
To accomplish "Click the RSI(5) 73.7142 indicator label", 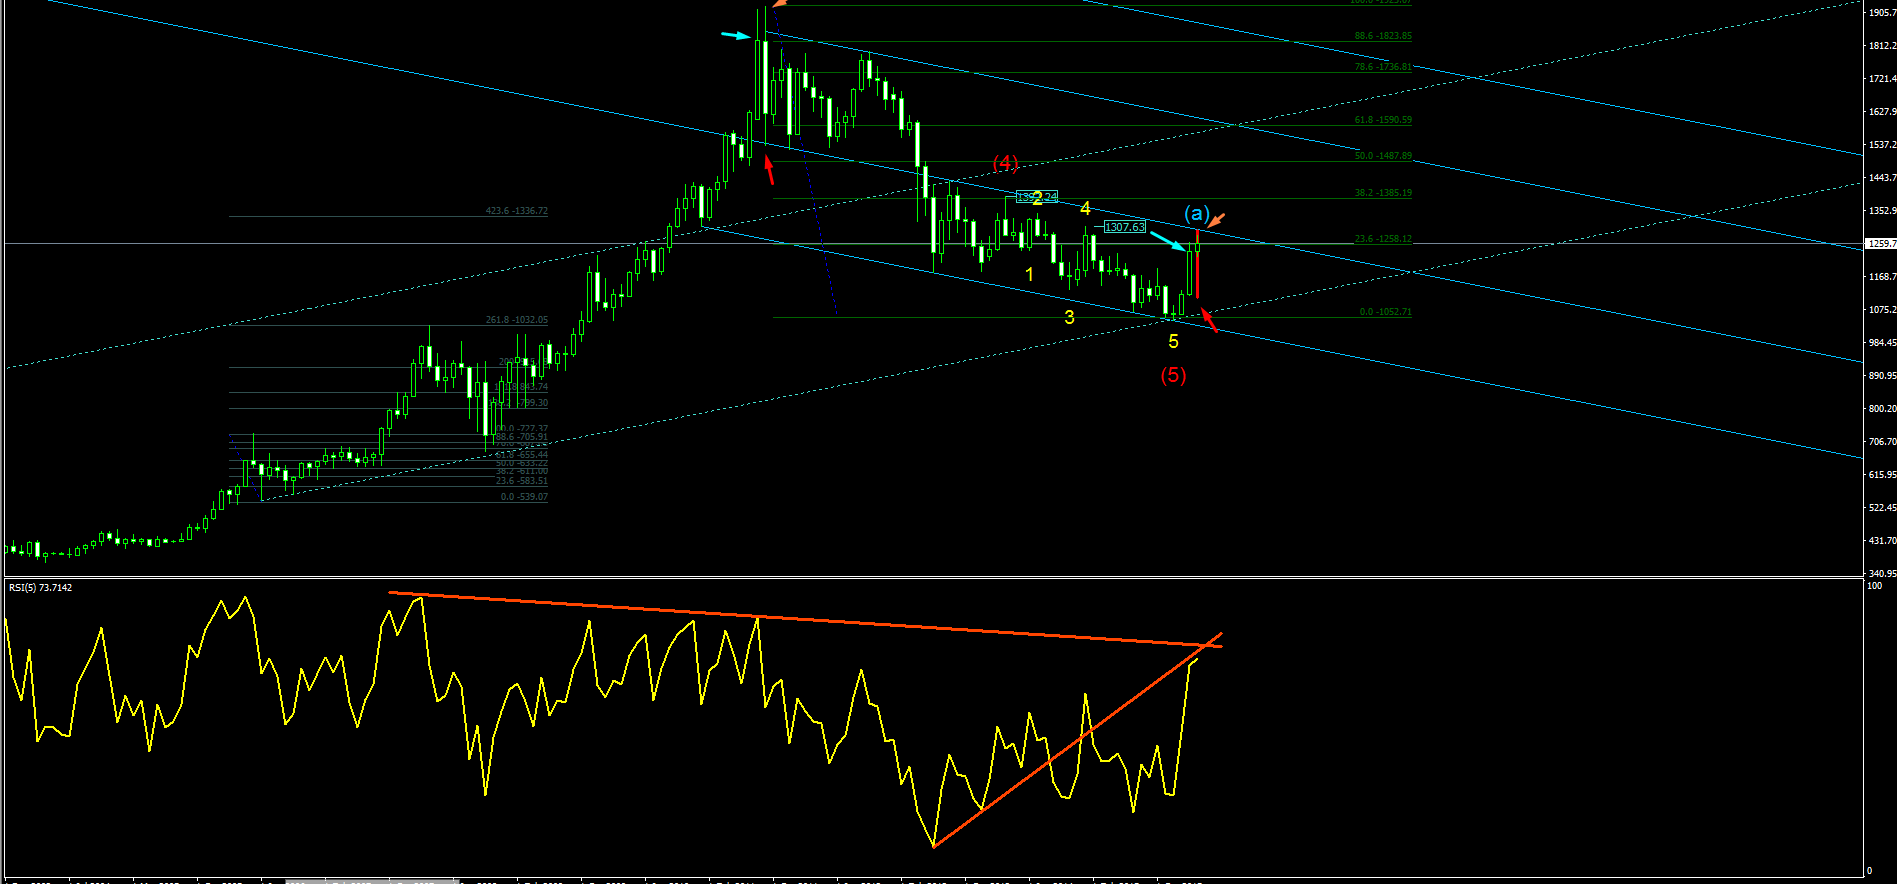I will point(40,587).
